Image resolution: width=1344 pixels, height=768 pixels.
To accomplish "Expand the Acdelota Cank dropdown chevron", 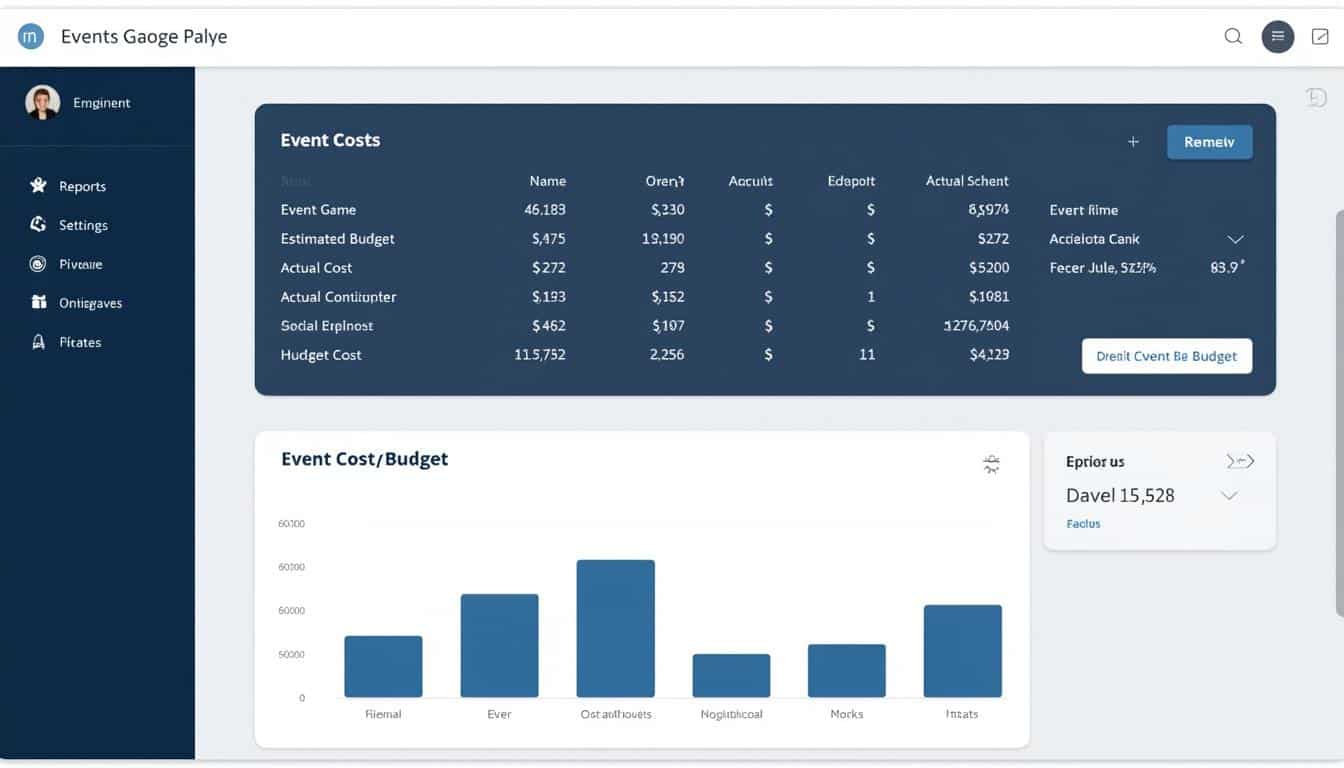I will coord(1235,239).
